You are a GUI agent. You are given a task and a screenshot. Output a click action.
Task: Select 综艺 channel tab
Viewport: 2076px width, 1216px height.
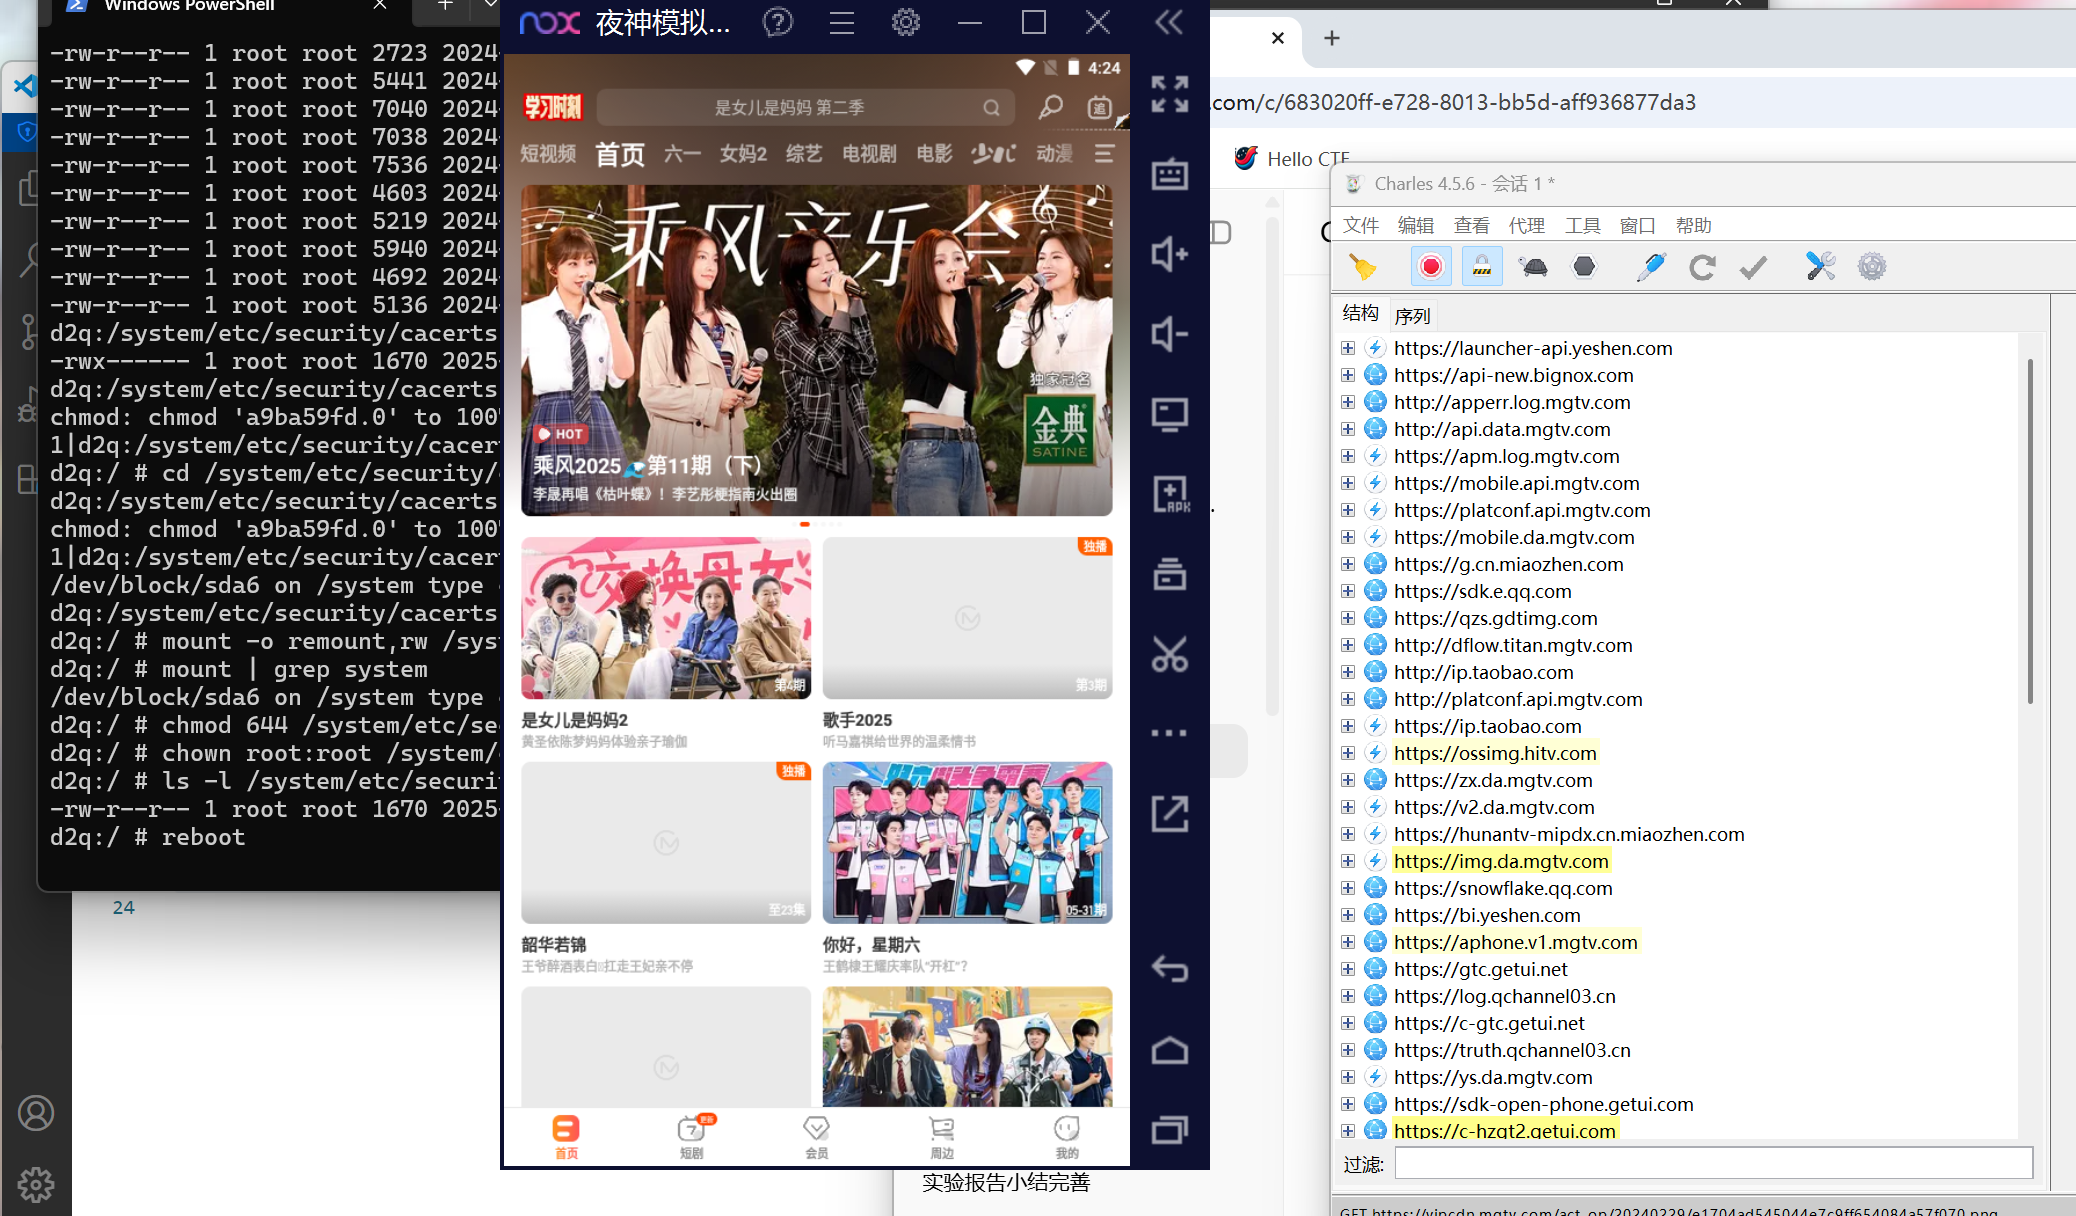coord(804,154)
